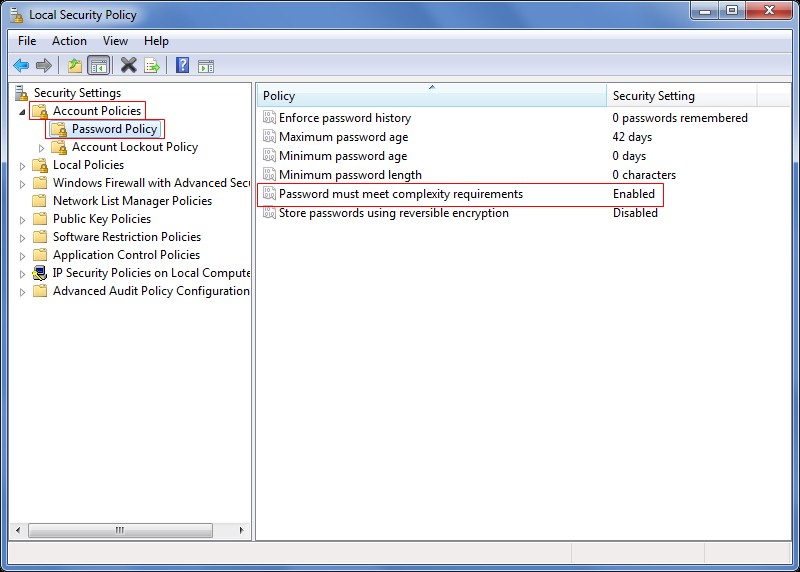Collapse the Account Policies tree node
Screen dimensions: 800x572
(x=22, y=111)
